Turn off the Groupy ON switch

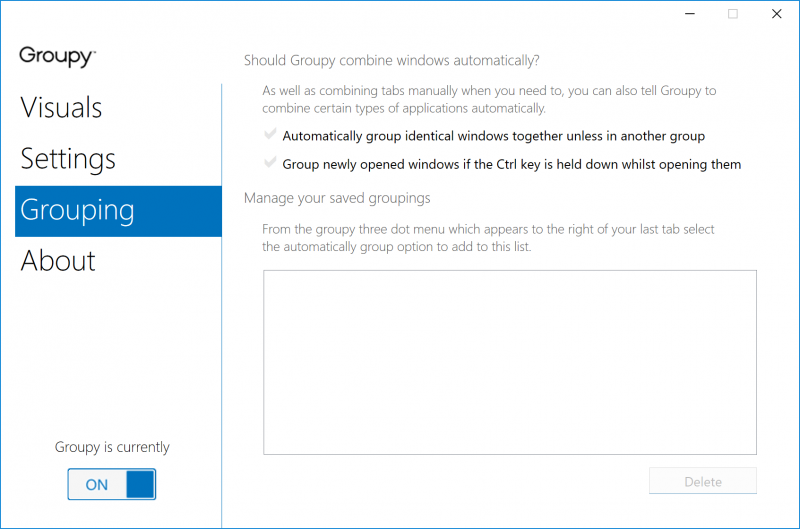[x=111, y=485]
